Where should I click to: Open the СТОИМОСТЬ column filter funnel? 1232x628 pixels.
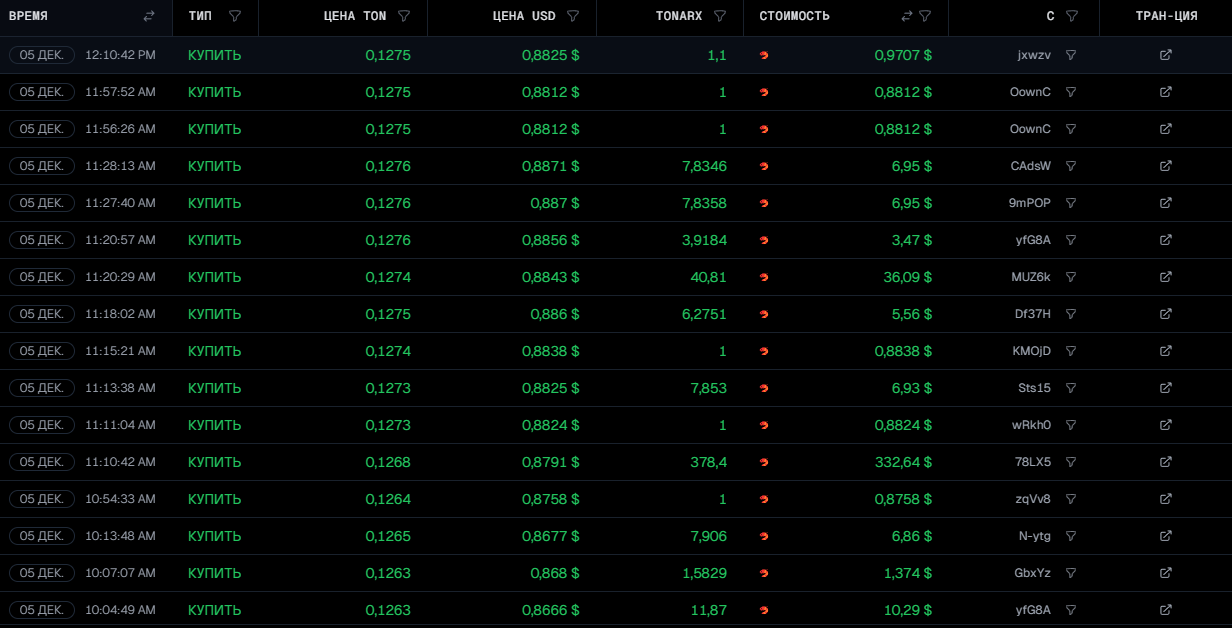click(926, 16)
